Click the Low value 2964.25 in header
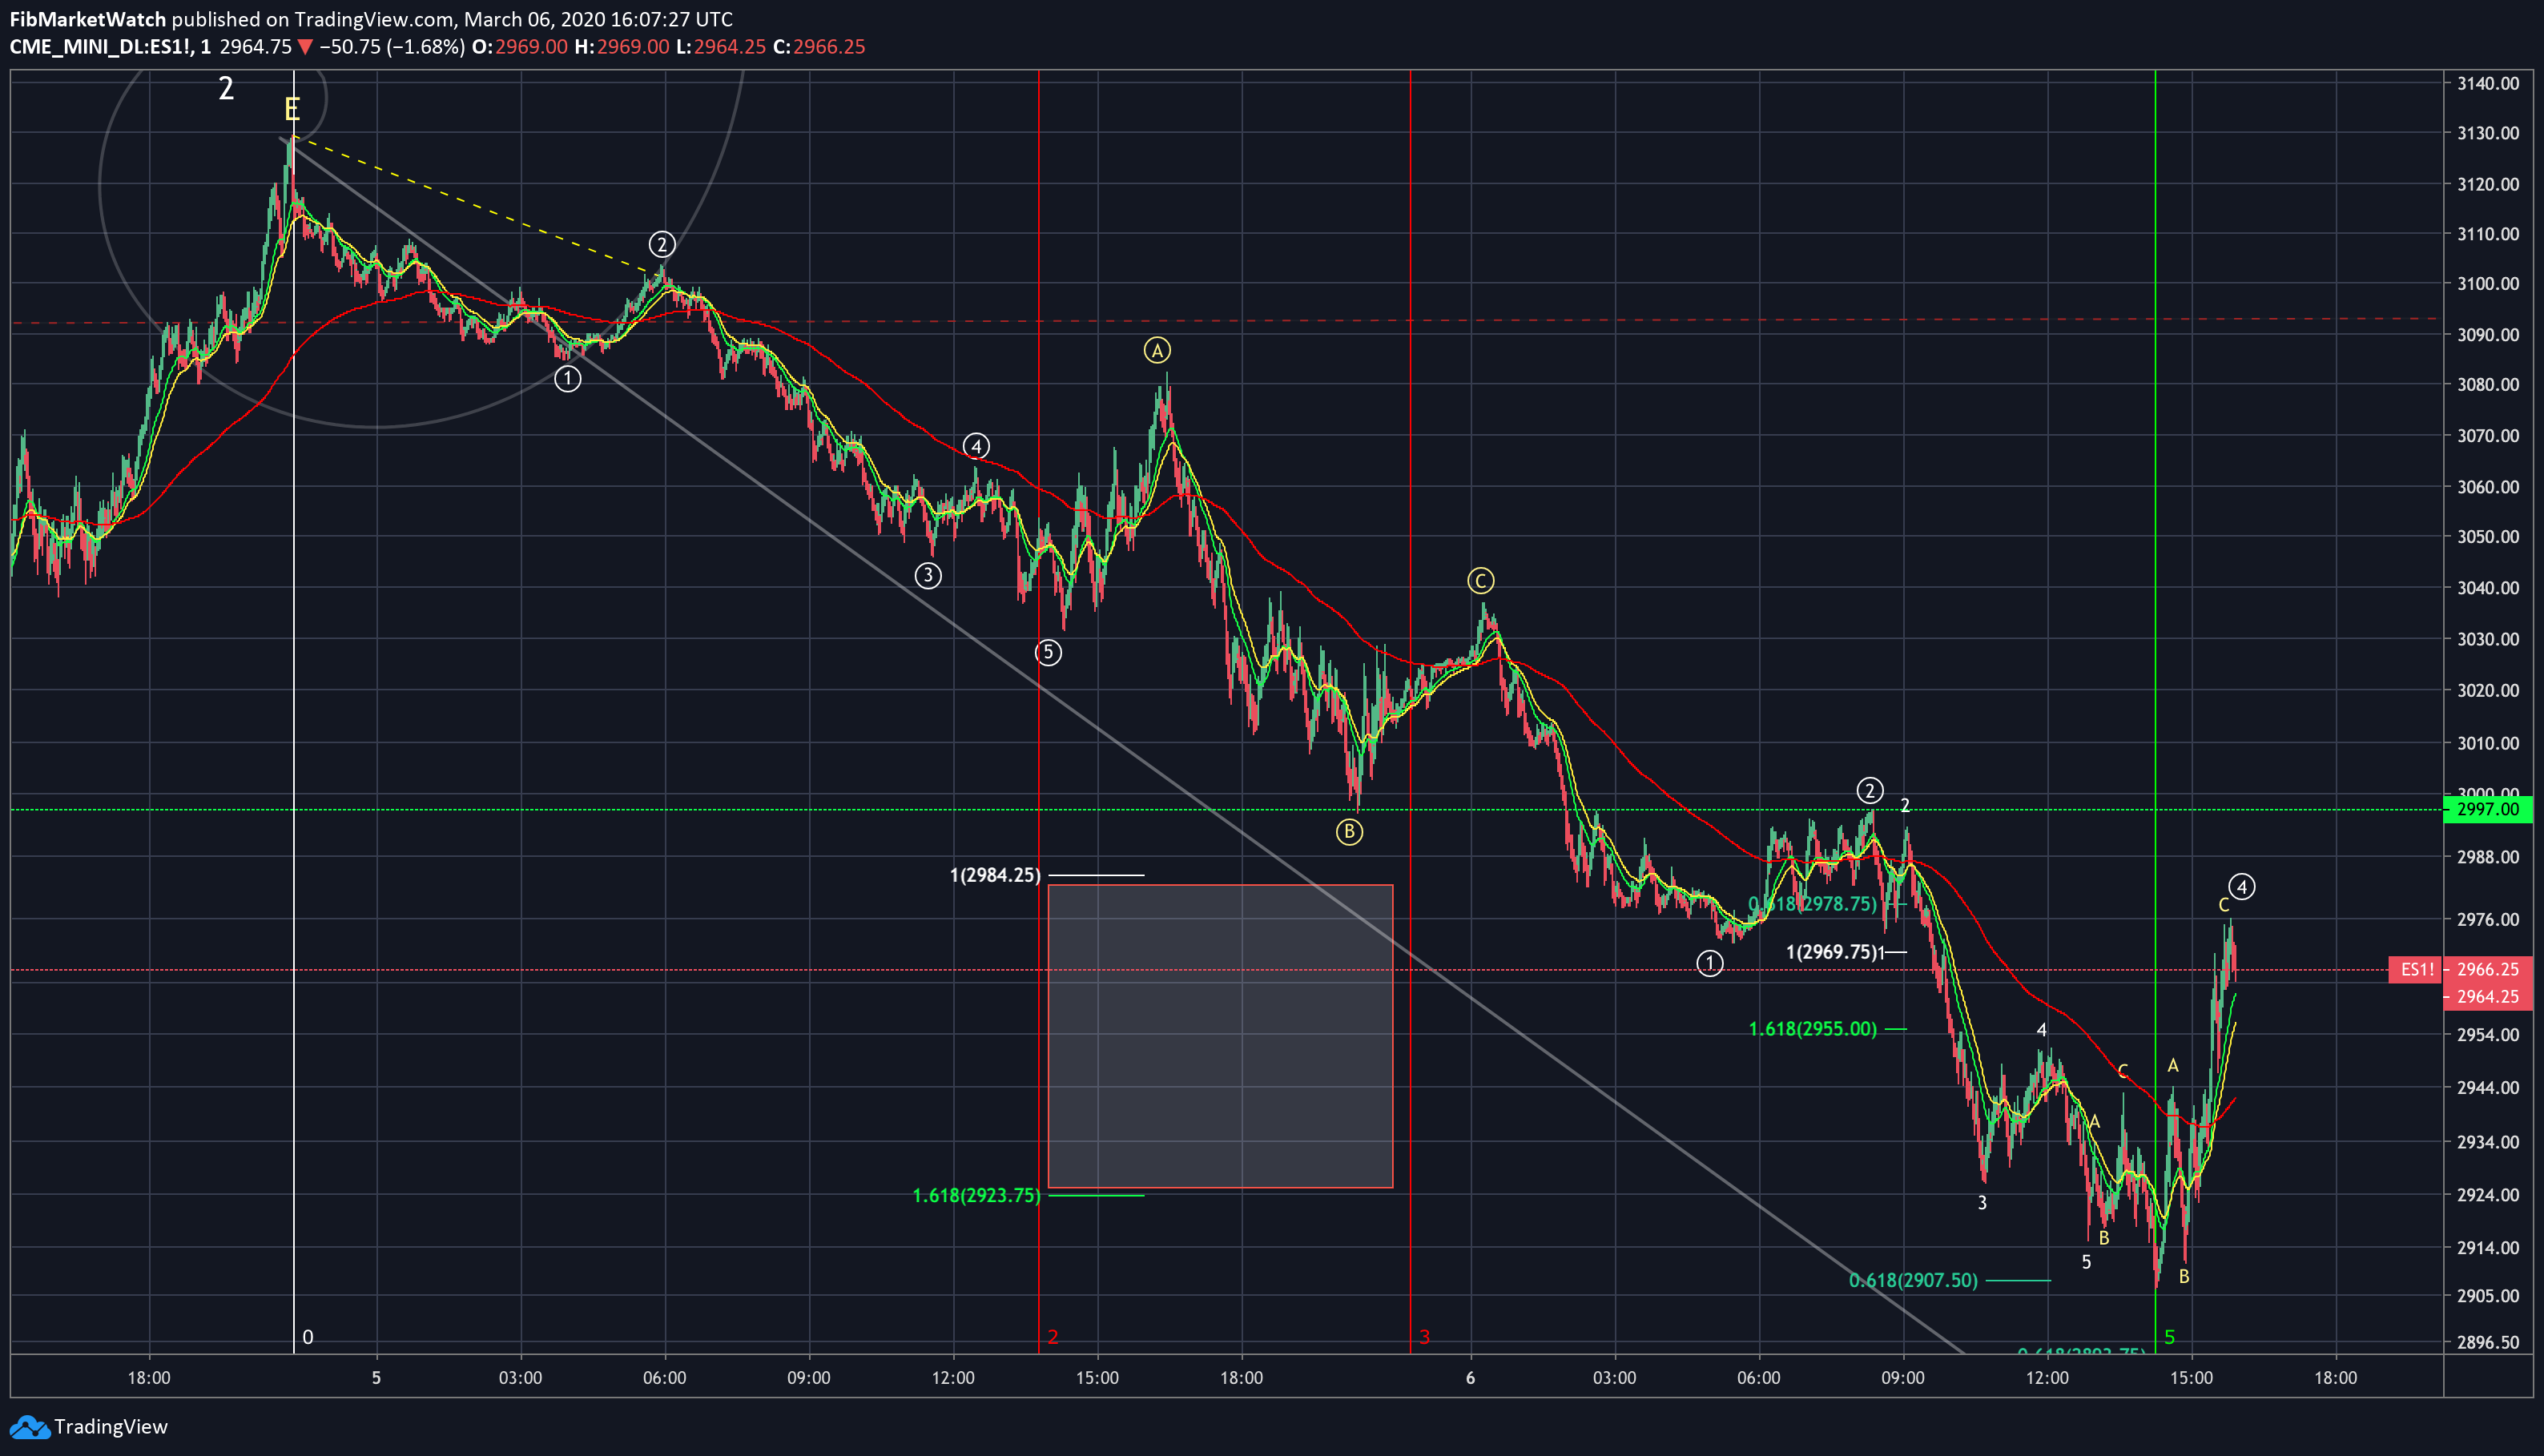The height and width of the screenshot is (1456, 2544). [x=730, y=47]
